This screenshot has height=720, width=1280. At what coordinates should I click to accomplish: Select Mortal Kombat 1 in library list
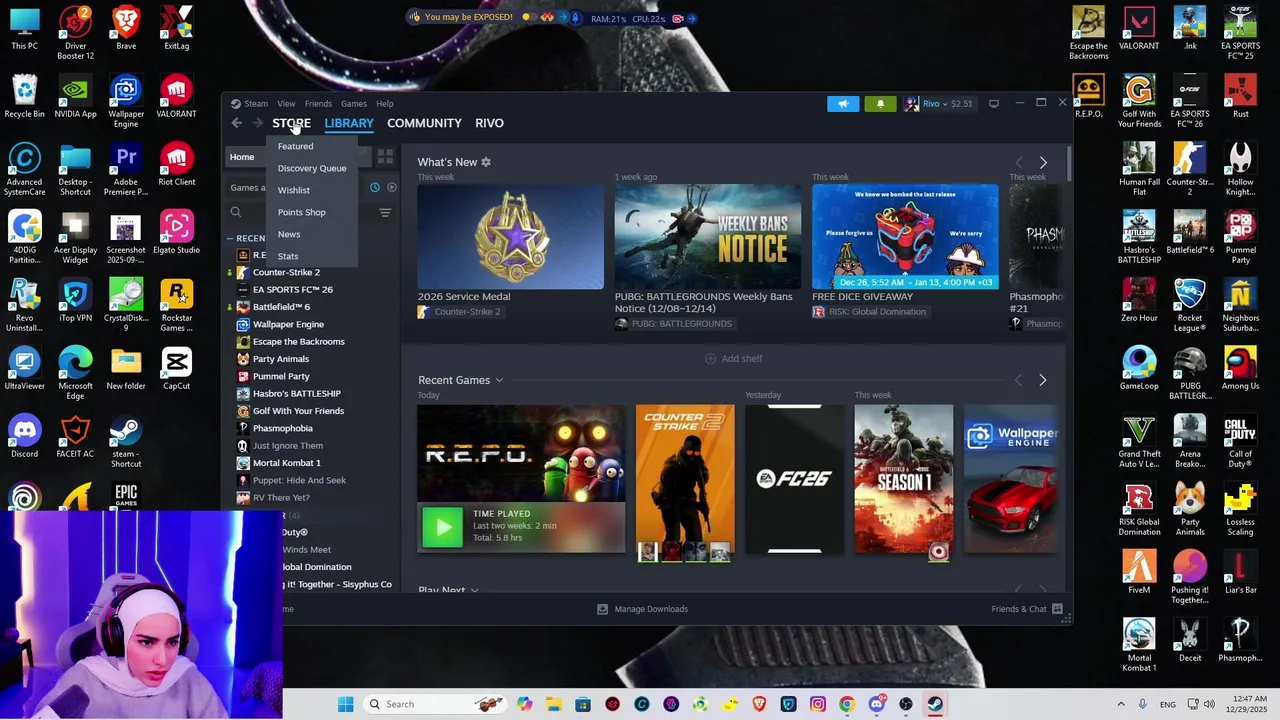(x=286, y=463)
